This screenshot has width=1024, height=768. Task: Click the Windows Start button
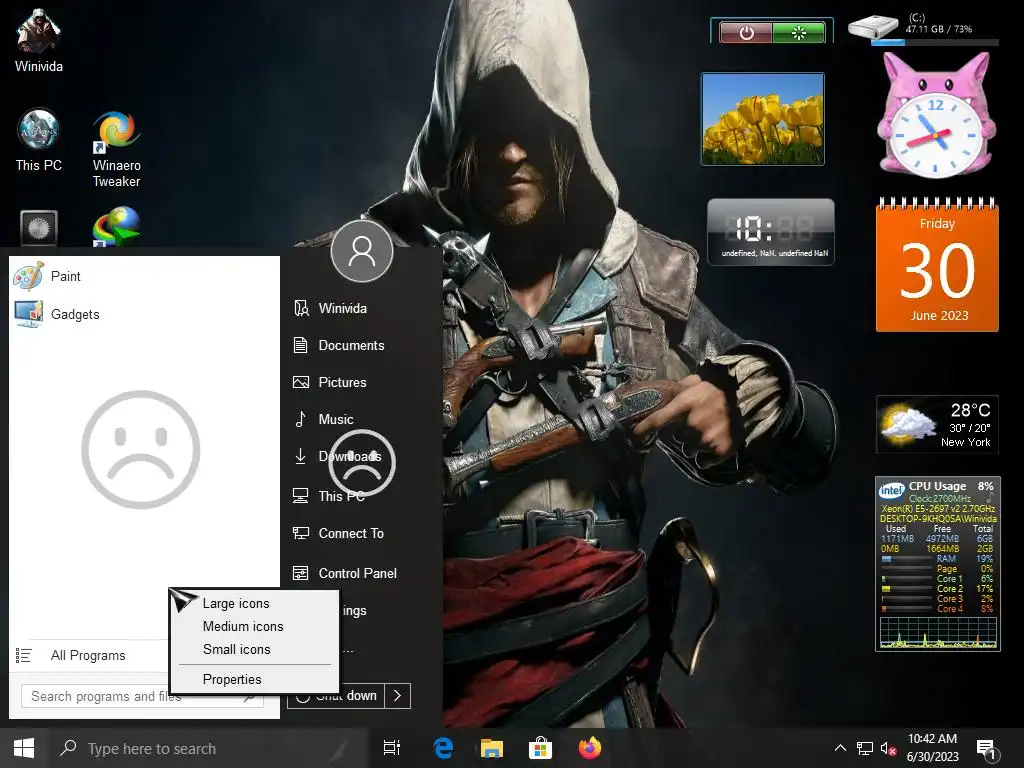coord(24,748)
